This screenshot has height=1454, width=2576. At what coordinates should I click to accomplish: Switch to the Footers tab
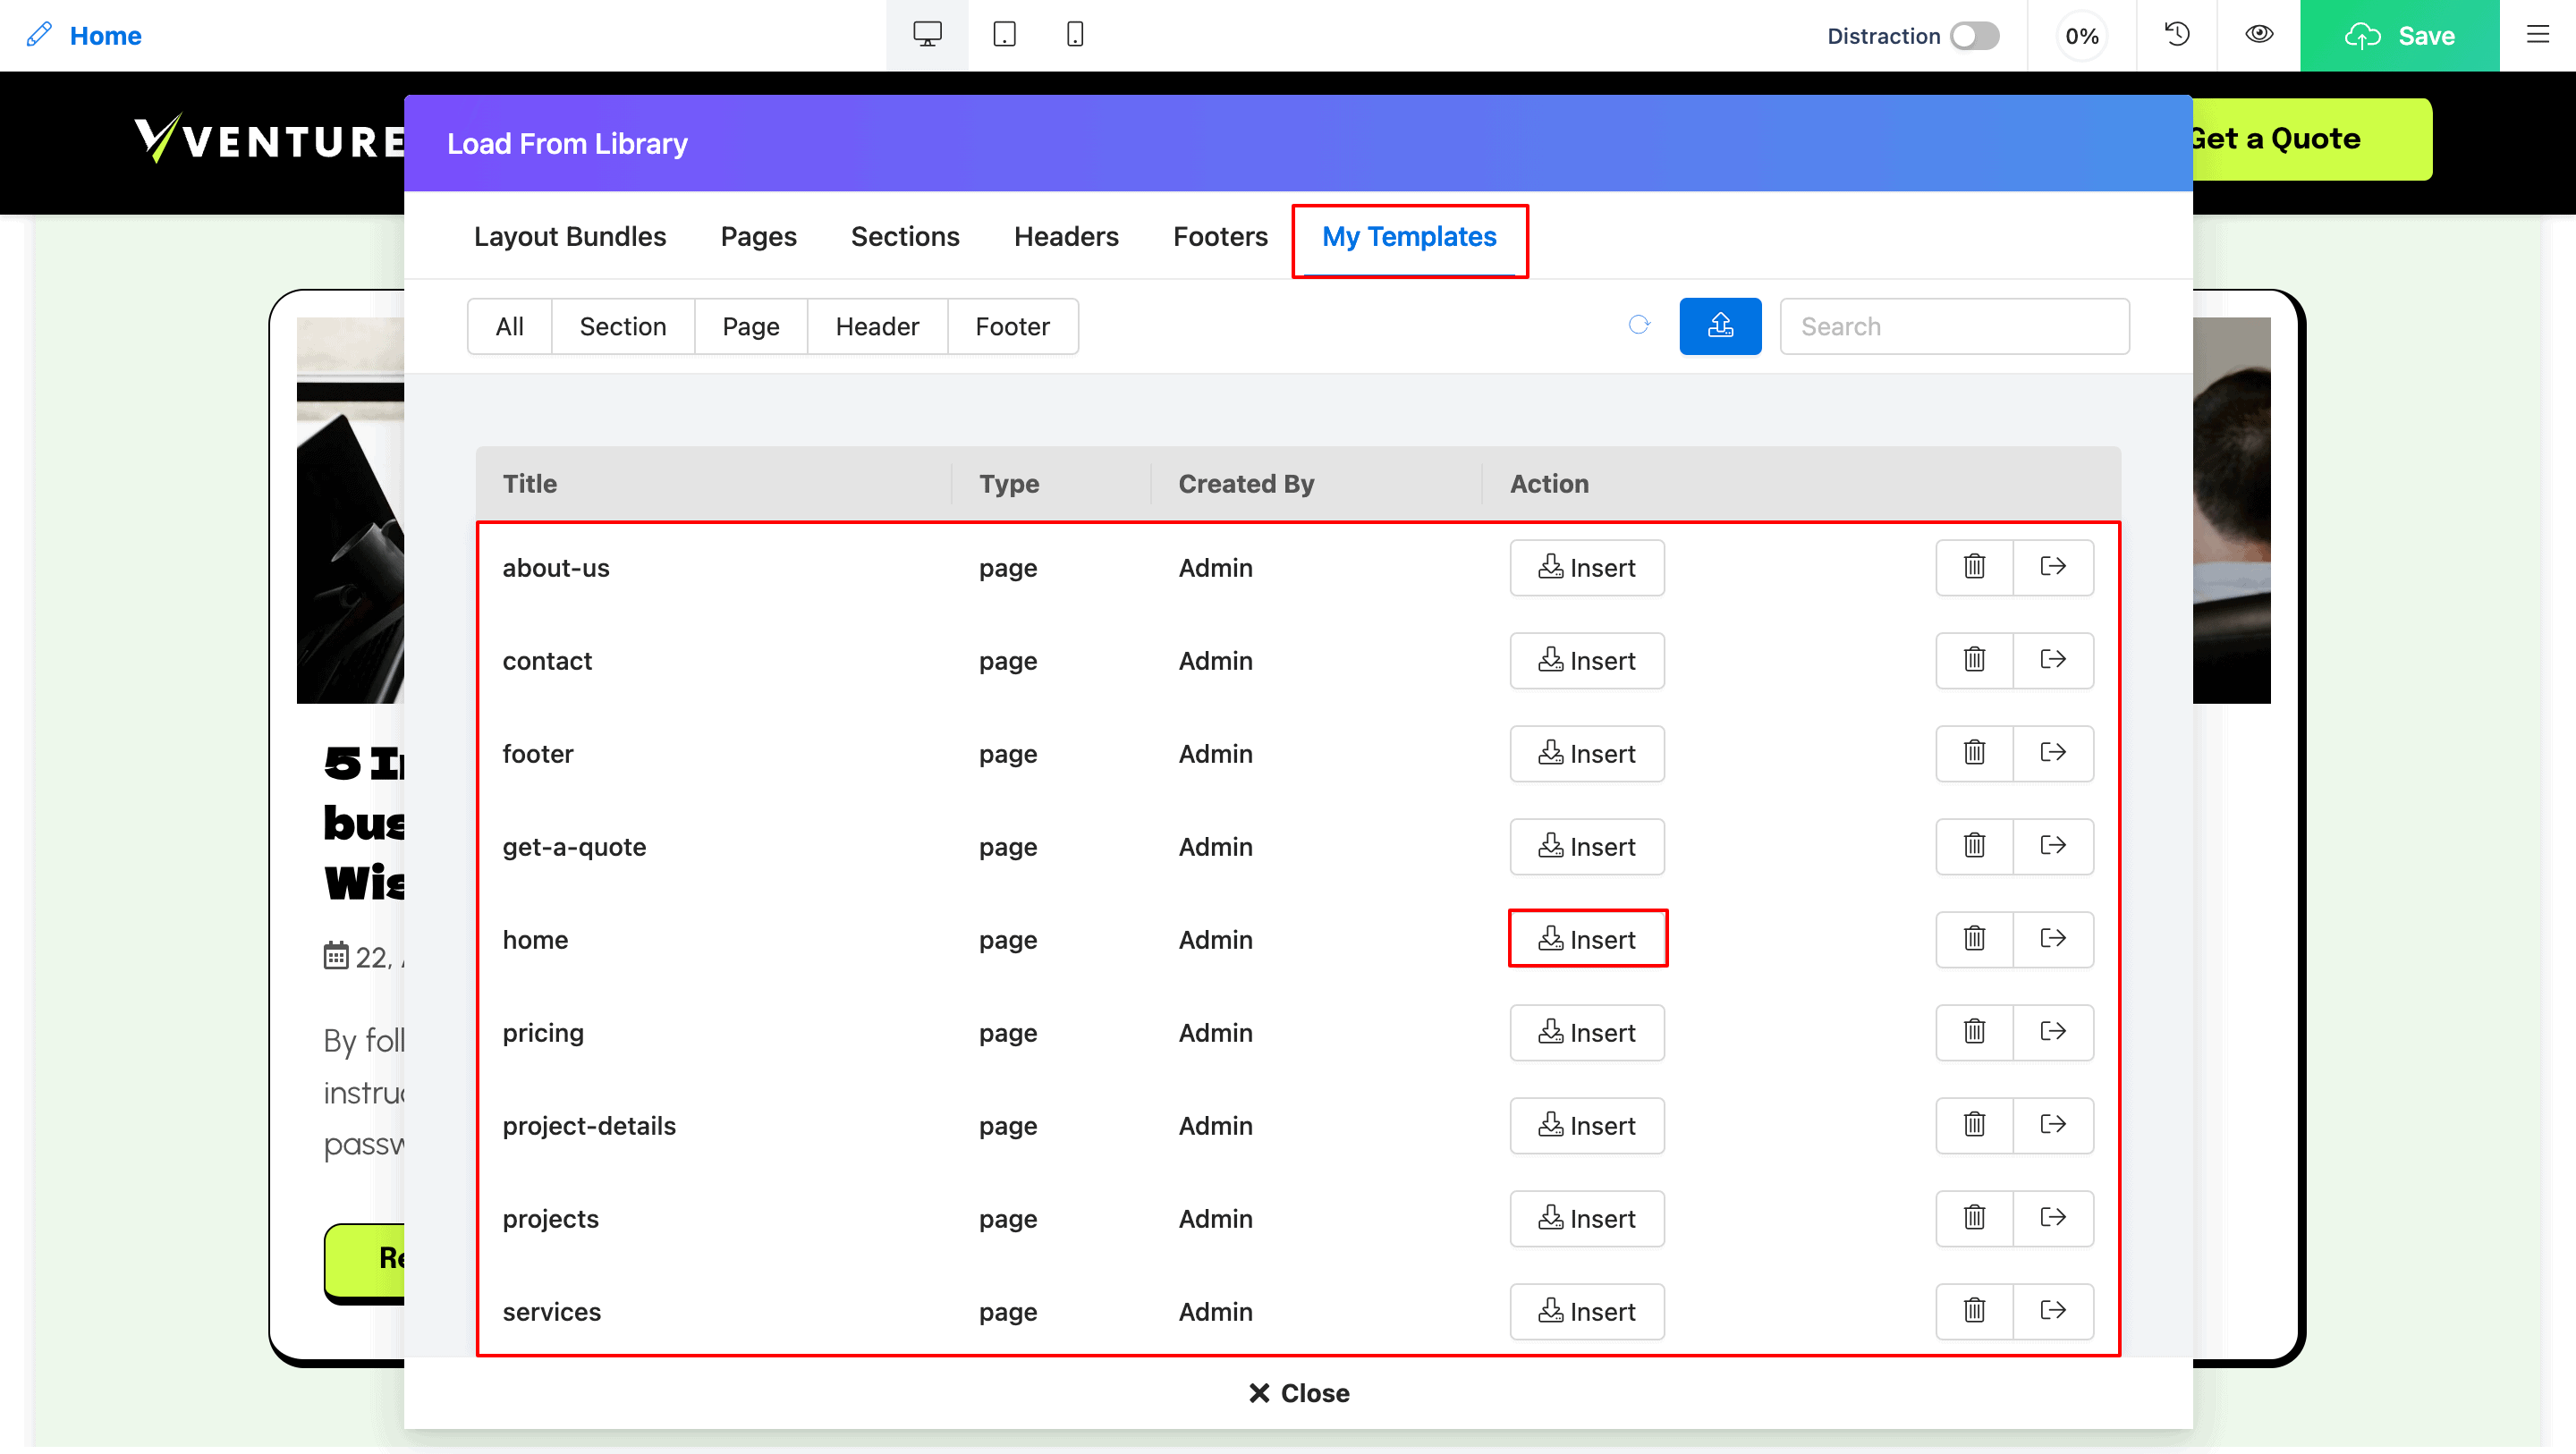click(x=1220, y=237)
